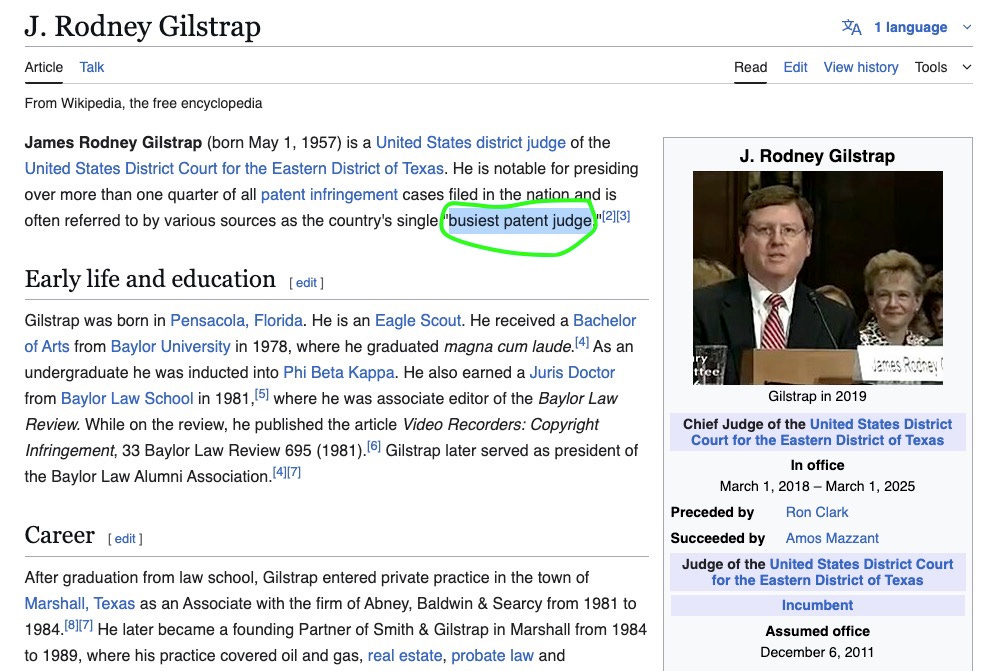
Task: Open the Tools menu
Action: point(931,67)
